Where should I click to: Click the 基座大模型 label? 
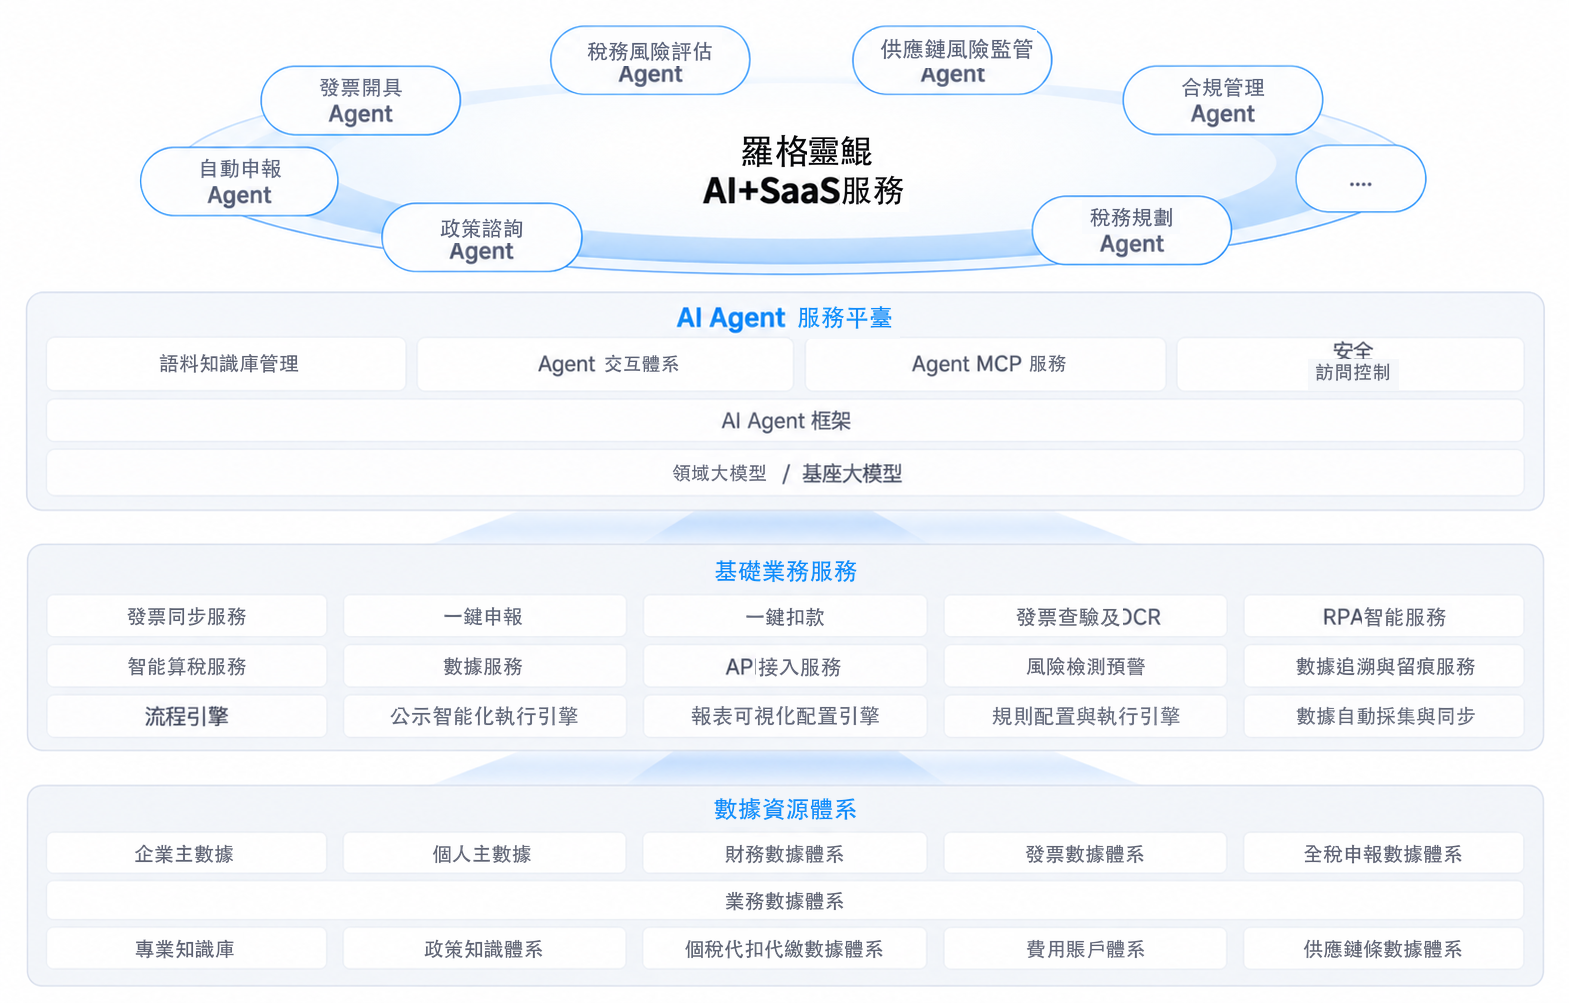852,473
